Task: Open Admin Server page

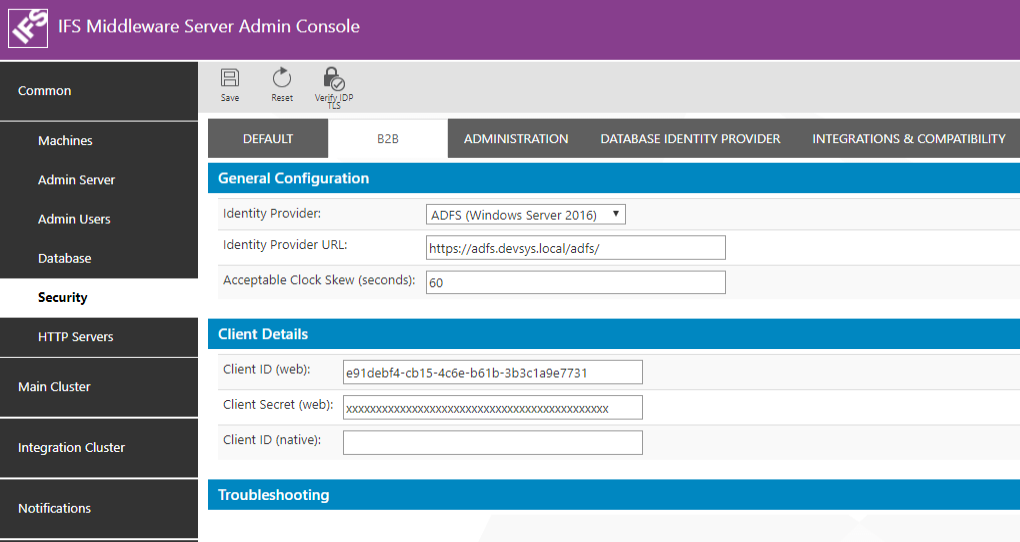Action: coord(76,180)
